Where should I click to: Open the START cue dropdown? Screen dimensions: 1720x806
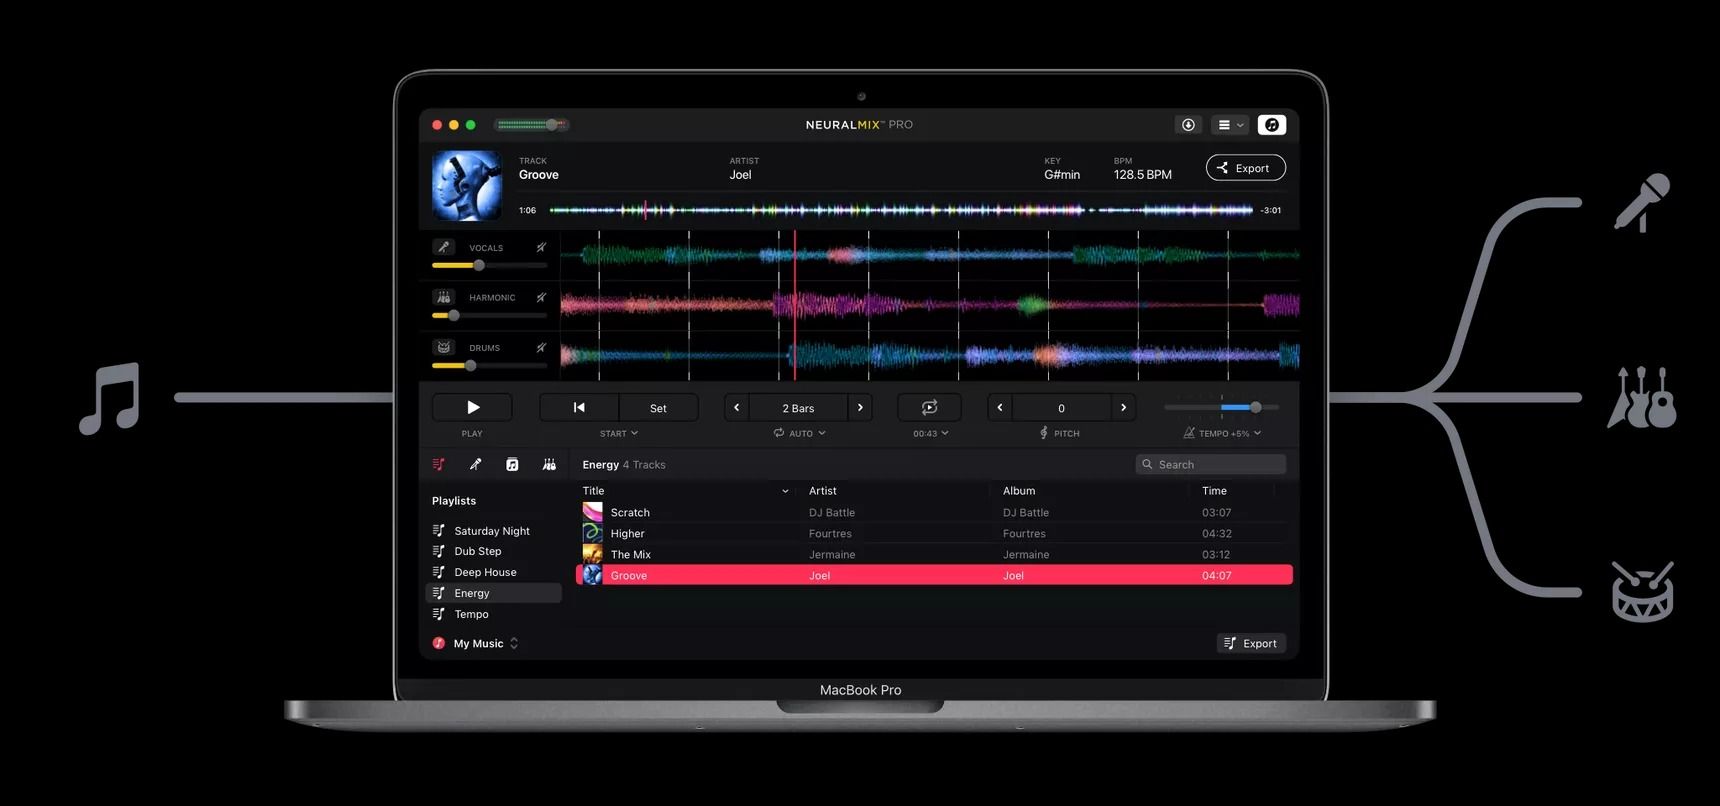(619, 433)
